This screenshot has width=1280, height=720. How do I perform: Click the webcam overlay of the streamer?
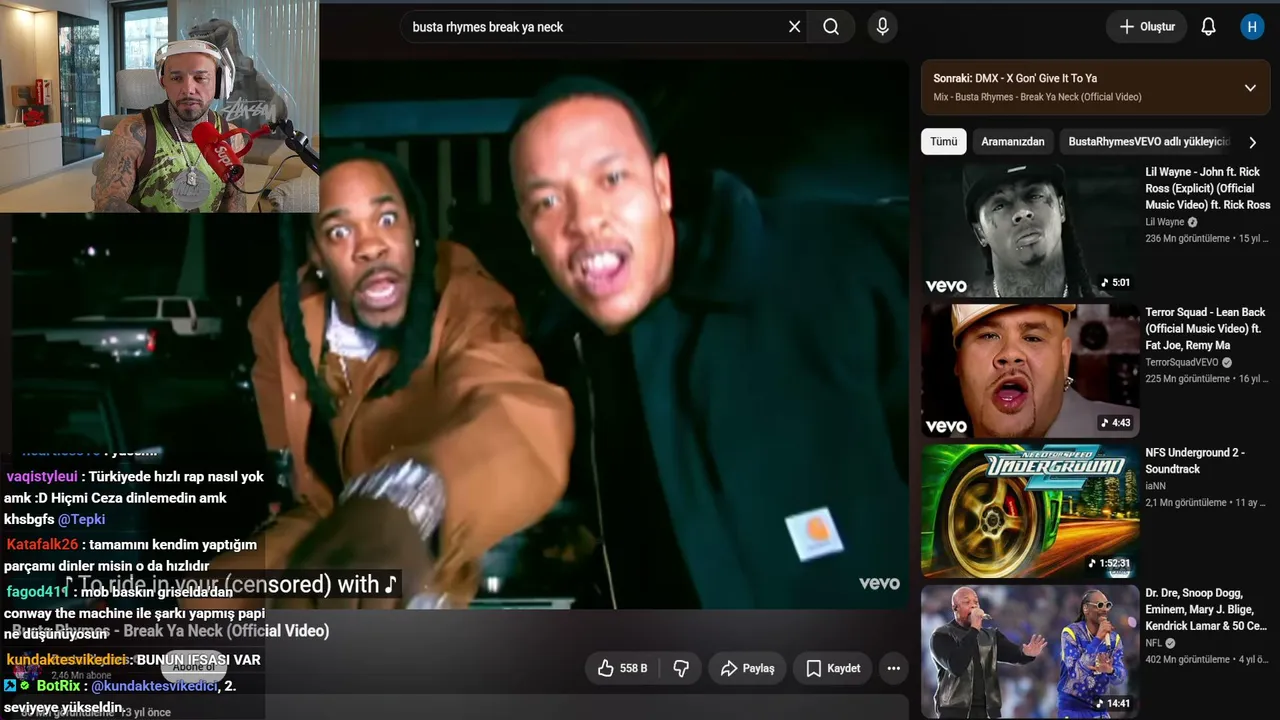coord(160,106)
